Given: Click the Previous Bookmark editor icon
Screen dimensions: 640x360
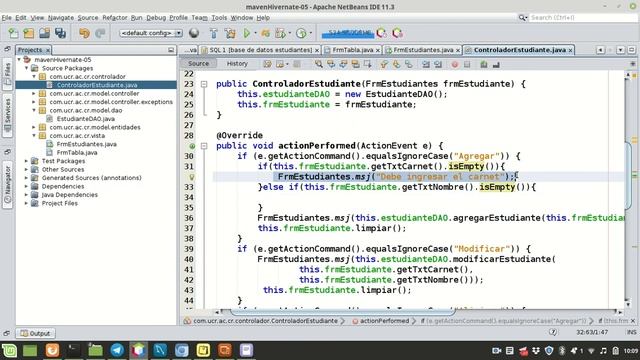Looking at the screenshot, I should pos(384,64).
